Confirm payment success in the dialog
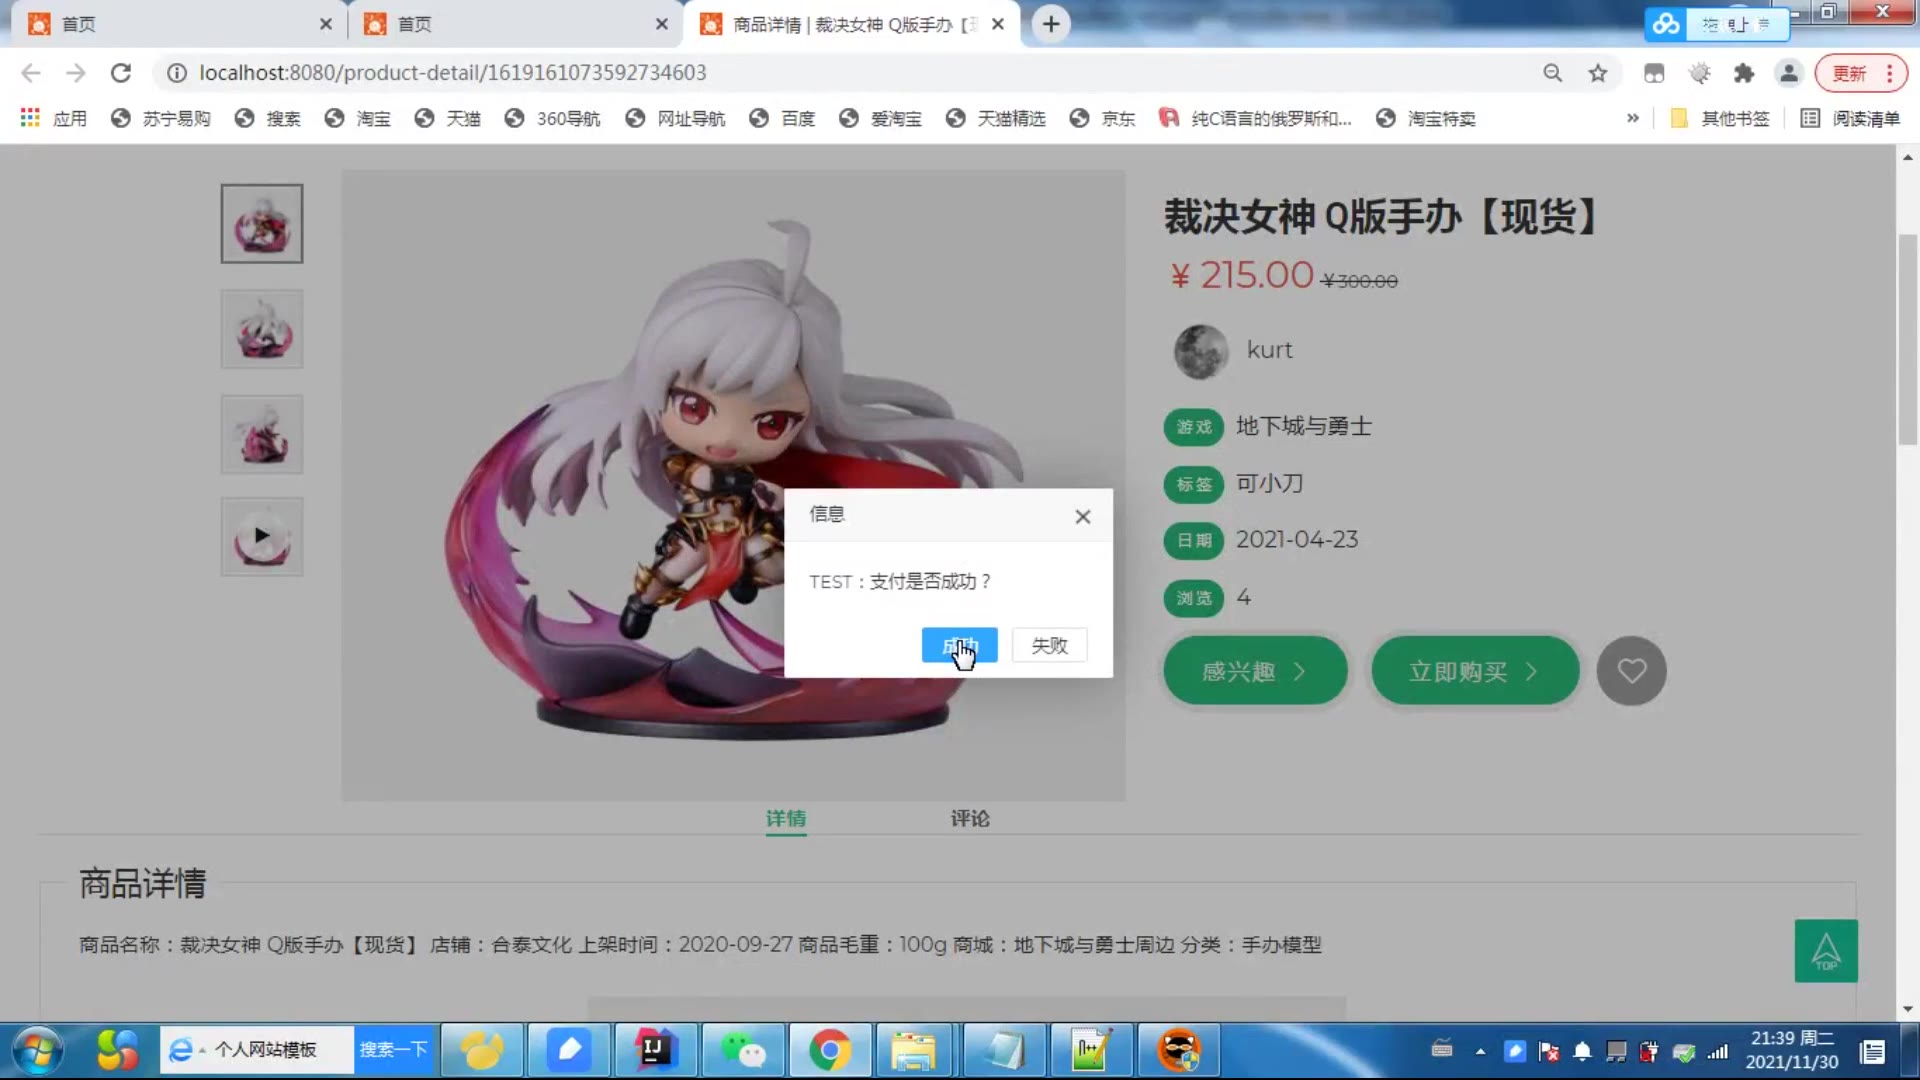1920x1080 pixels. click(x=959, y=645)
